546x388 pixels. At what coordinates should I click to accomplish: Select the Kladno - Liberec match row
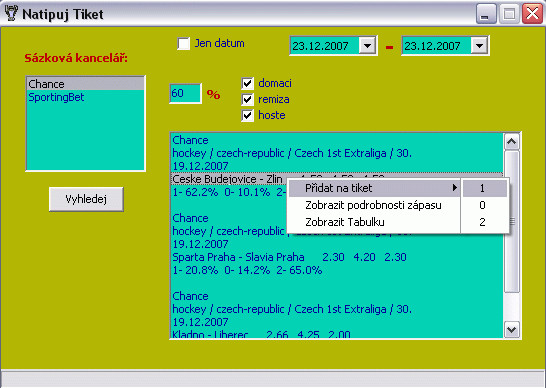pos(337,335)
